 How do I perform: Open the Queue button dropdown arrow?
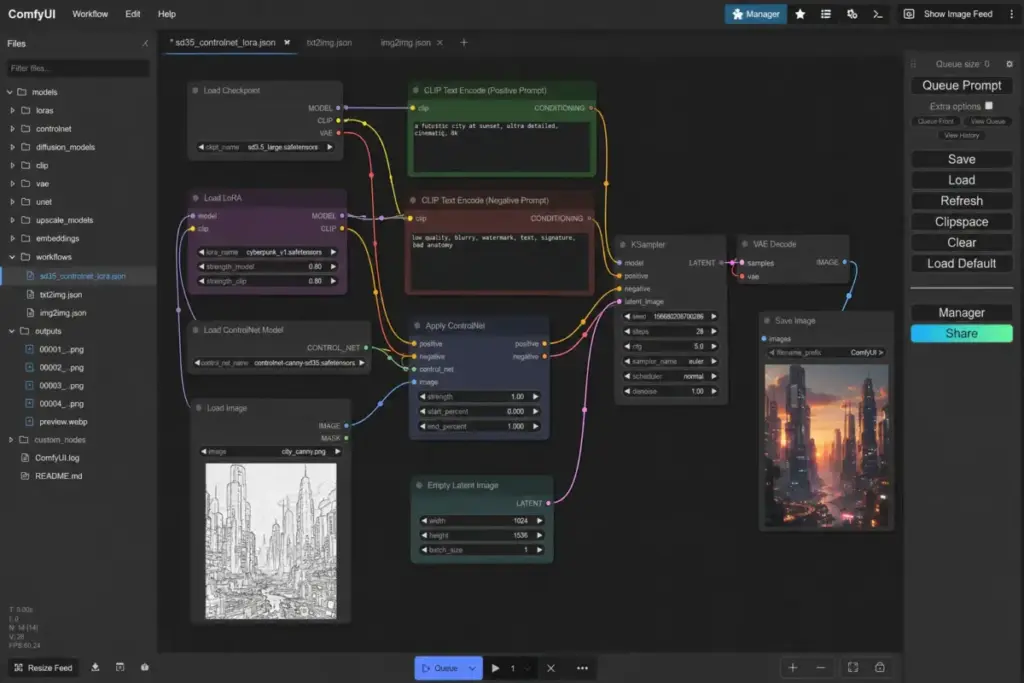(x=472, y=668)
